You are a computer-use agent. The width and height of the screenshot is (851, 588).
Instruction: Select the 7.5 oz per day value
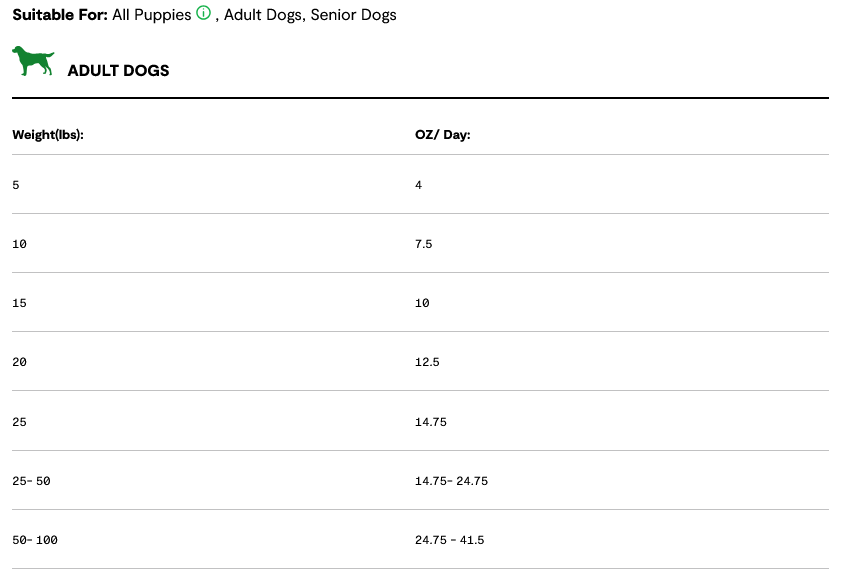[x=423, y=244]
